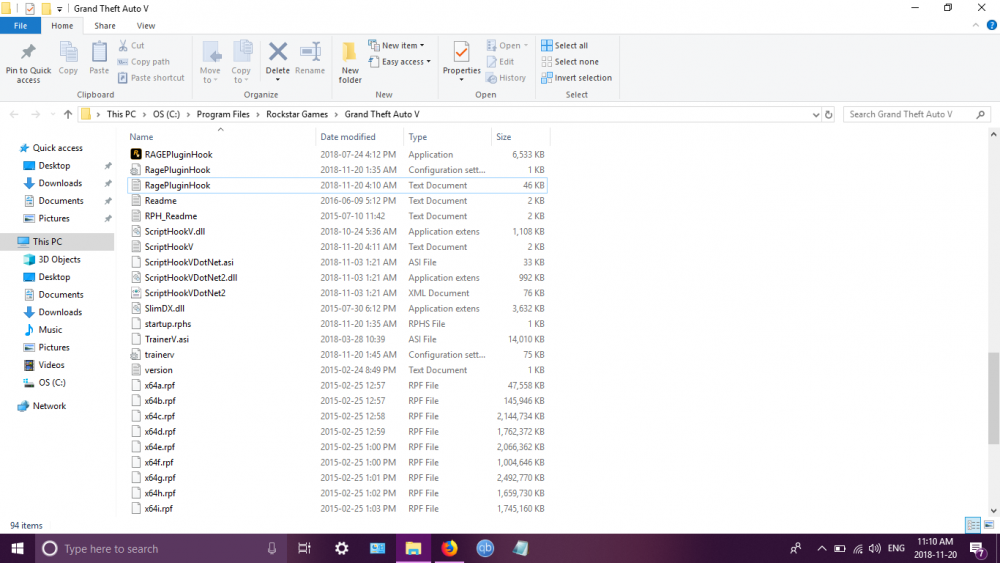Click the taskbar search box
The image size is (1000, 563).
click(159, 548)
